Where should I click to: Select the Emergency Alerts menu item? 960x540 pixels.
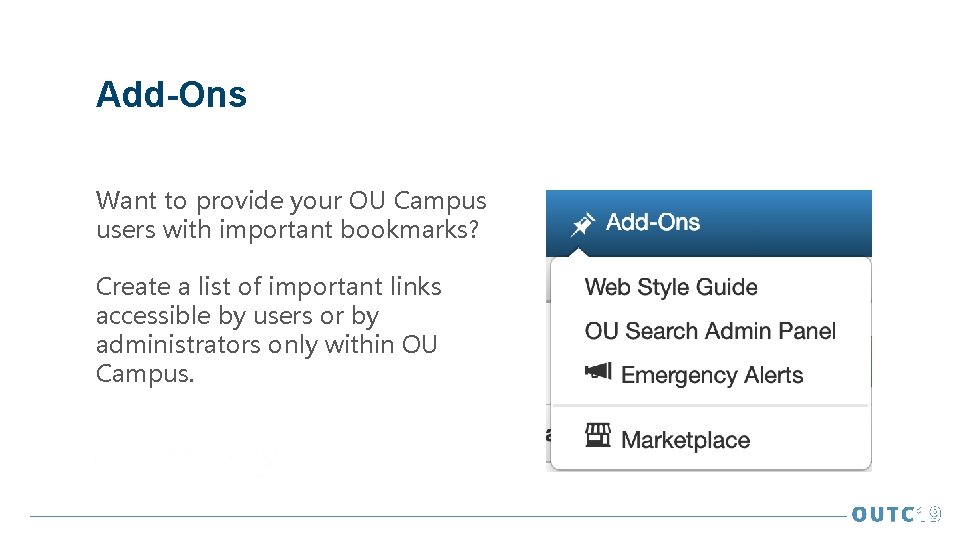tap(712, 376)
